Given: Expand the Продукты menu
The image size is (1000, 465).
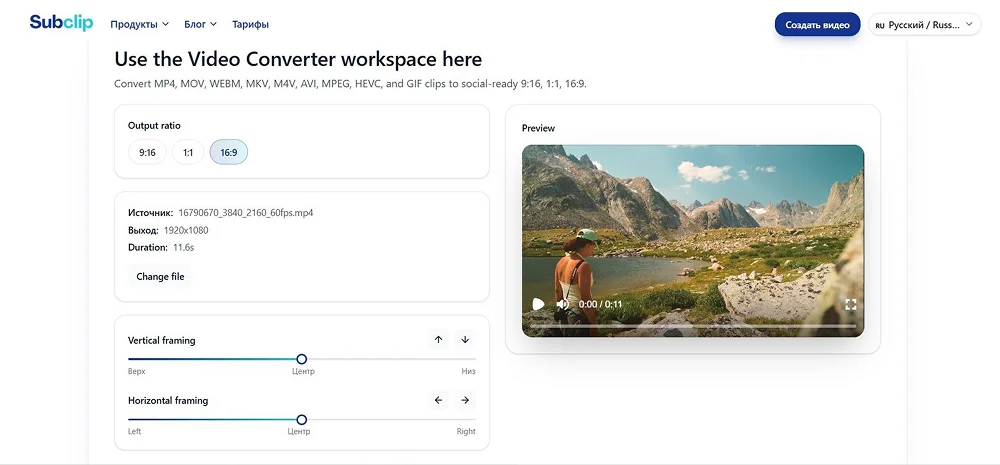Looking at the screenshot, I should [x=140, y=24].
